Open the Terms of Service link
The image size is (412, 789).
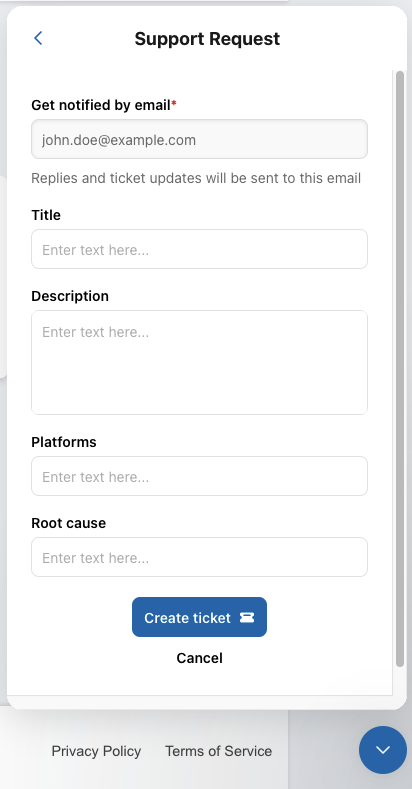[x=218, y=751]
